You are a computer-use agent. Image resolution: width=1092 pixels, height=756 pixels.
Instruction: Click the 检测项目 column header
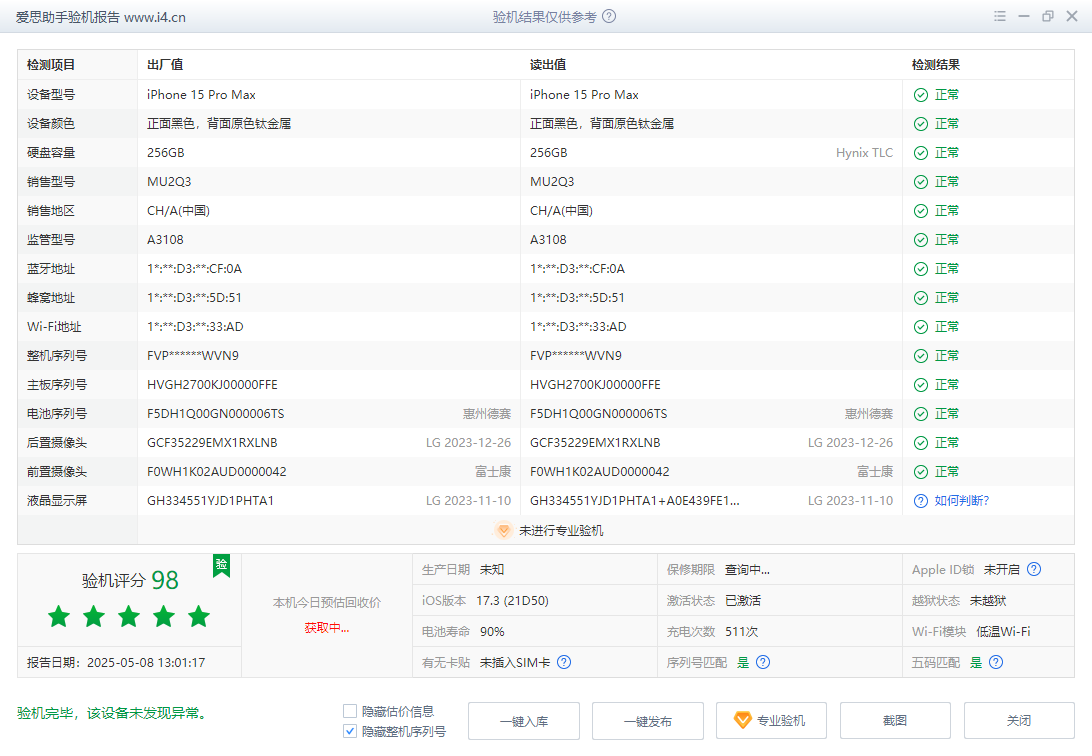51,65
